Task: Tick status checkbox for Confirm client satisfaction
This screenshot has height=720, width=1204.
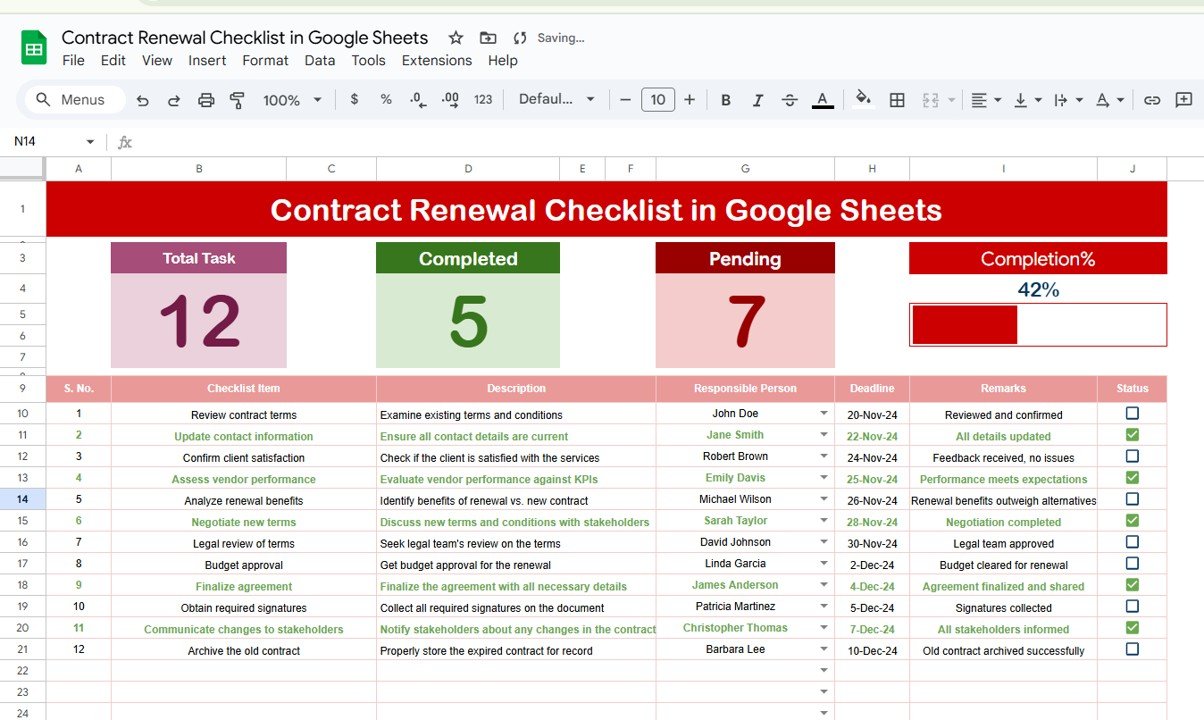Action: click(1132, 456)
